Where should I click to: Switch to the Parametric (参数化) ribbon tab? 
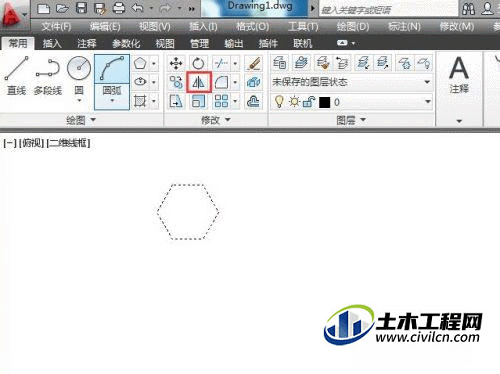pyautogui.click(x=126, y=43)
